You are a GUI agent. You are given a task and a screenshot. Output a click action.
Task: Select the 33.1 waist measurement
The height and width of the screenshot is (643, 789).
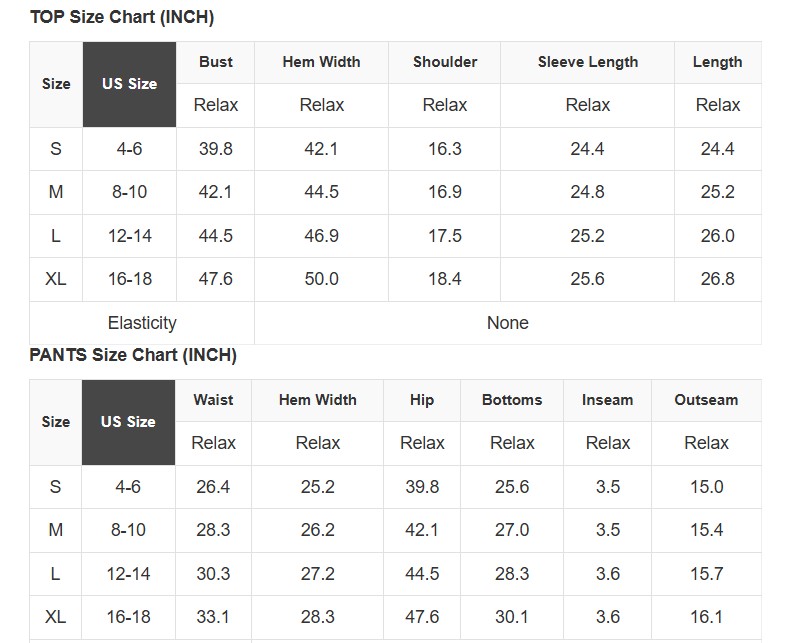214,617
